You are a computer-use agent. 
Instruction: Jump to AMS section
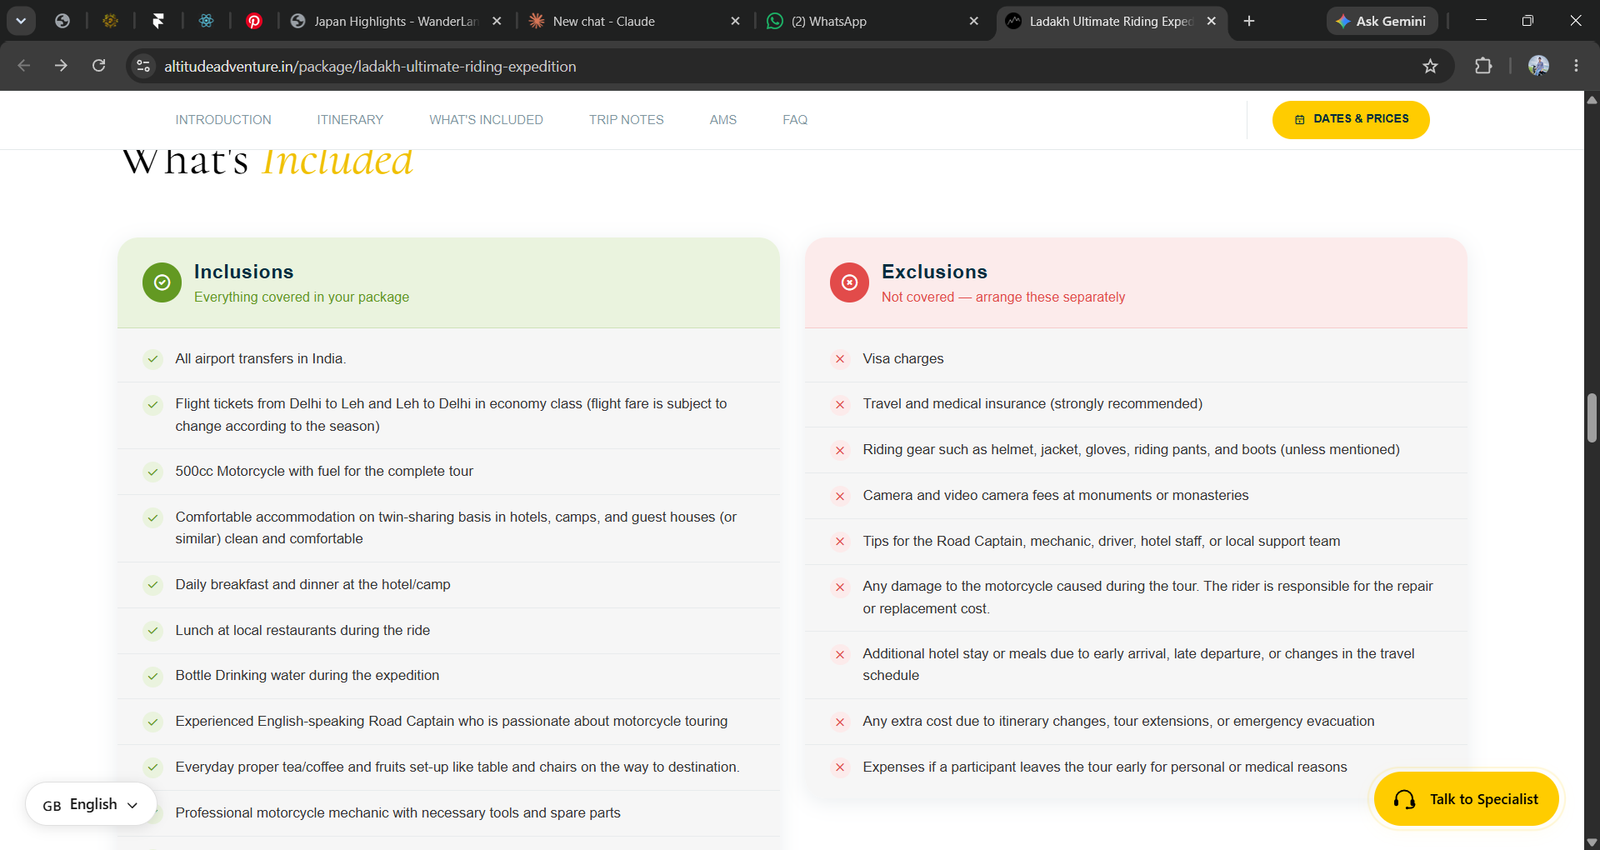point(723,120)
